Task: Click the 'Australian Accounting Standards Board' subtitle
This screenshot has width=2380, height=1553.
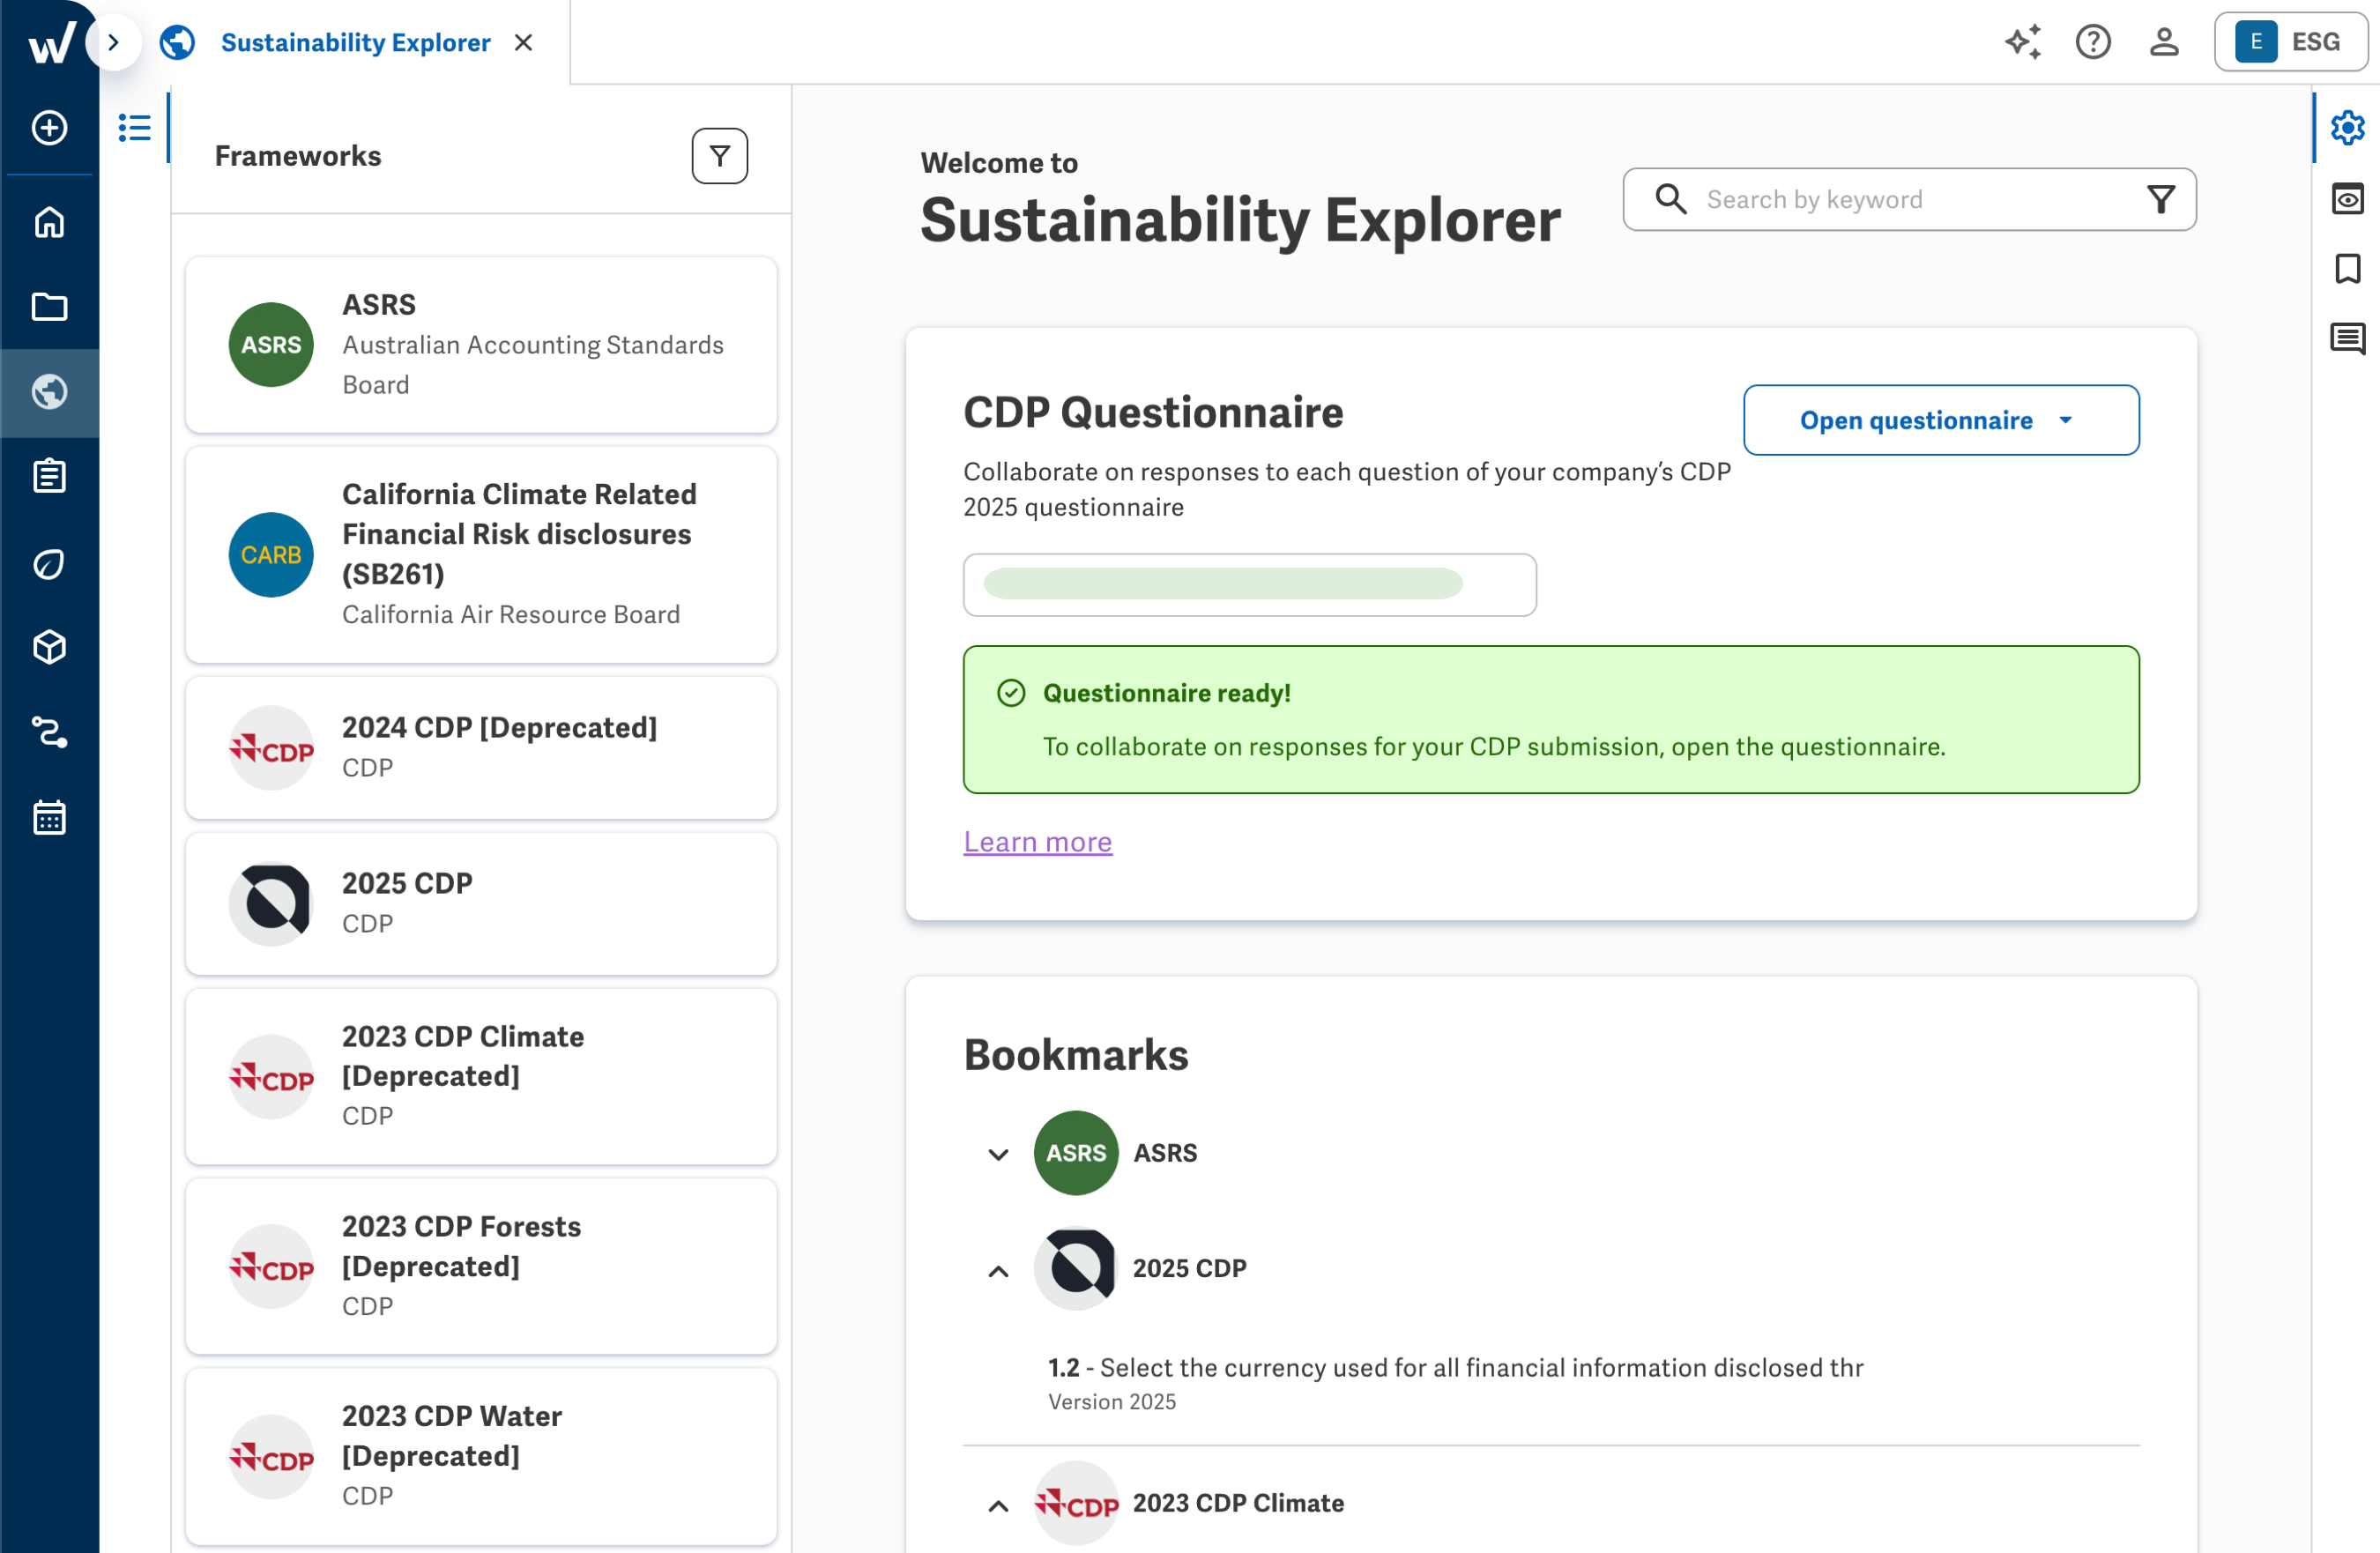Action: (x=533, y=364)
